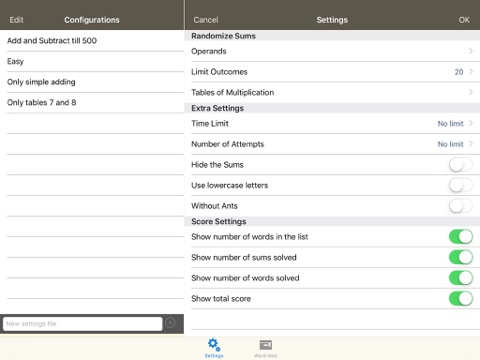Open Tables of Multiplication options
This screenshot has height=360, width=480.
(332, 92)
